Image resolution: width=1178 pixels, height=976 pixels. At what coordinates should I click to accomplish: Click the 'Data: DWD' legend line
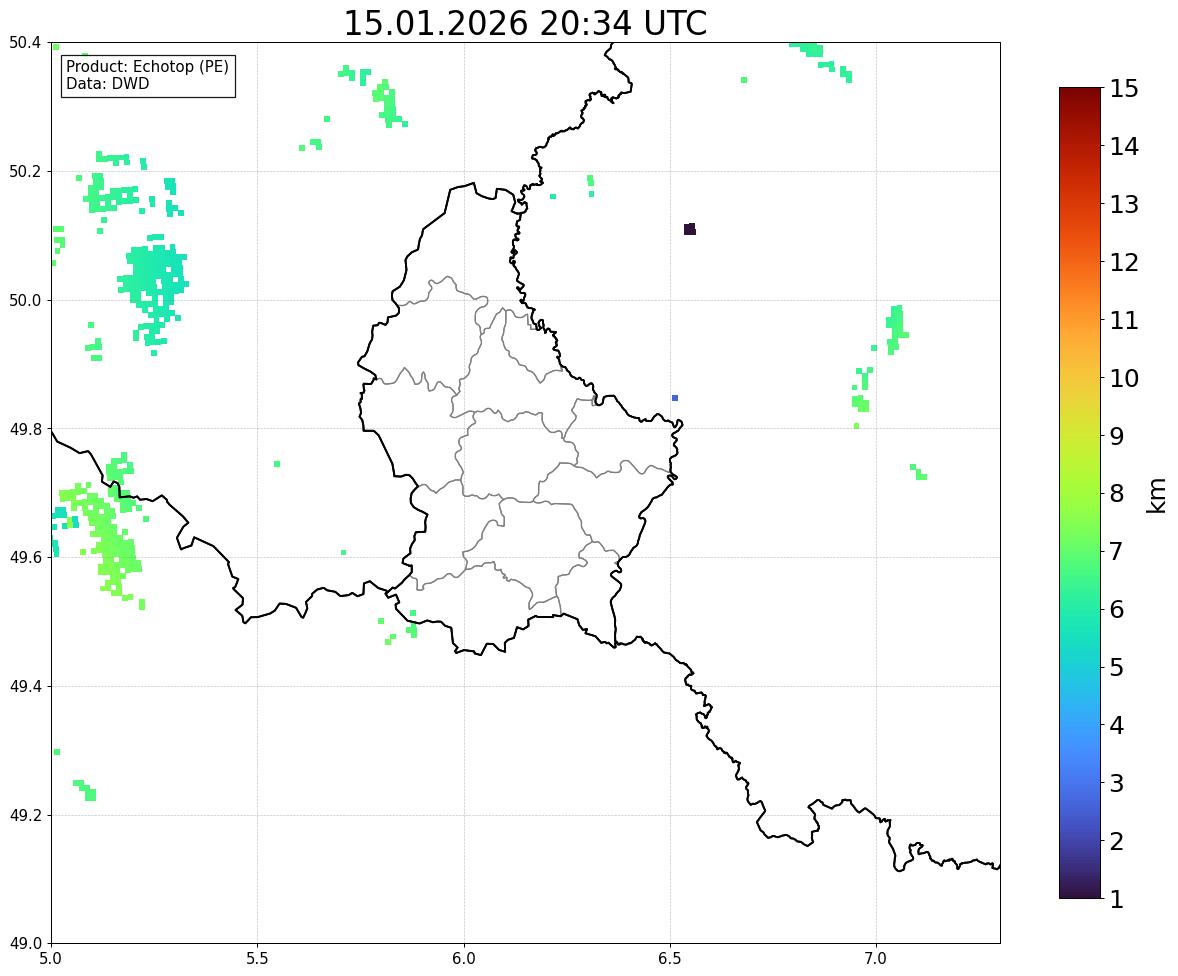coord(107,83)
